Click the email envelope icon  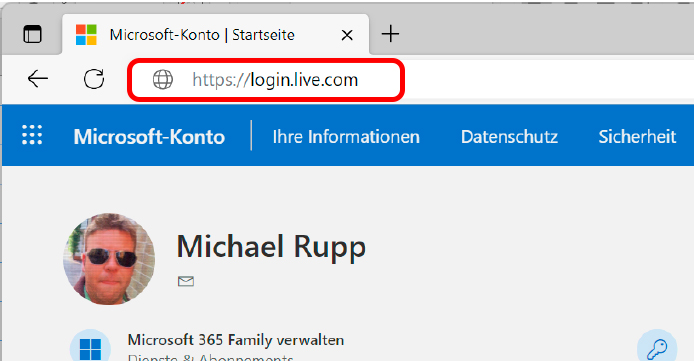pyautogui.click(x=186, y=281)
